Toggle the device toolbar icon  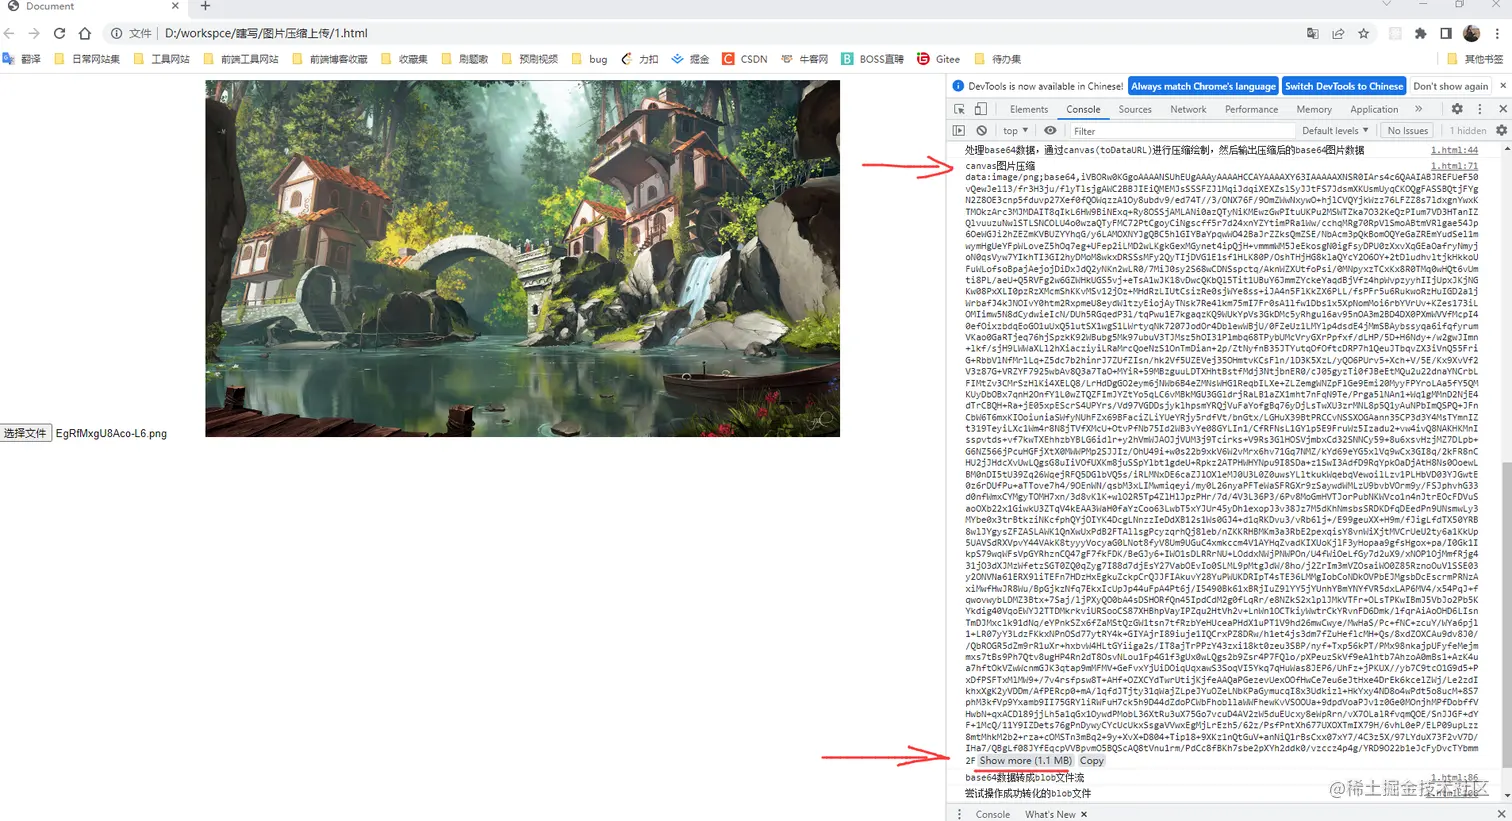(x=980, y=109)
